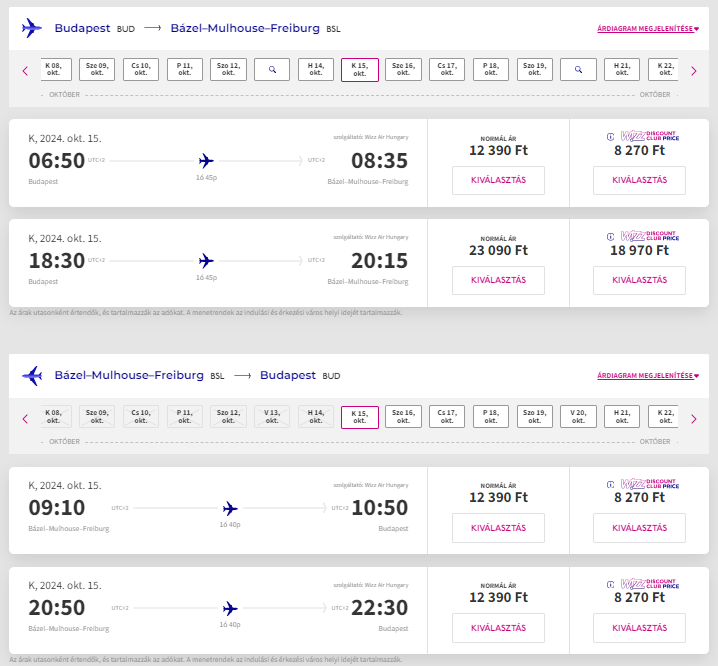Select return date Cs 17, okt.

448,418
